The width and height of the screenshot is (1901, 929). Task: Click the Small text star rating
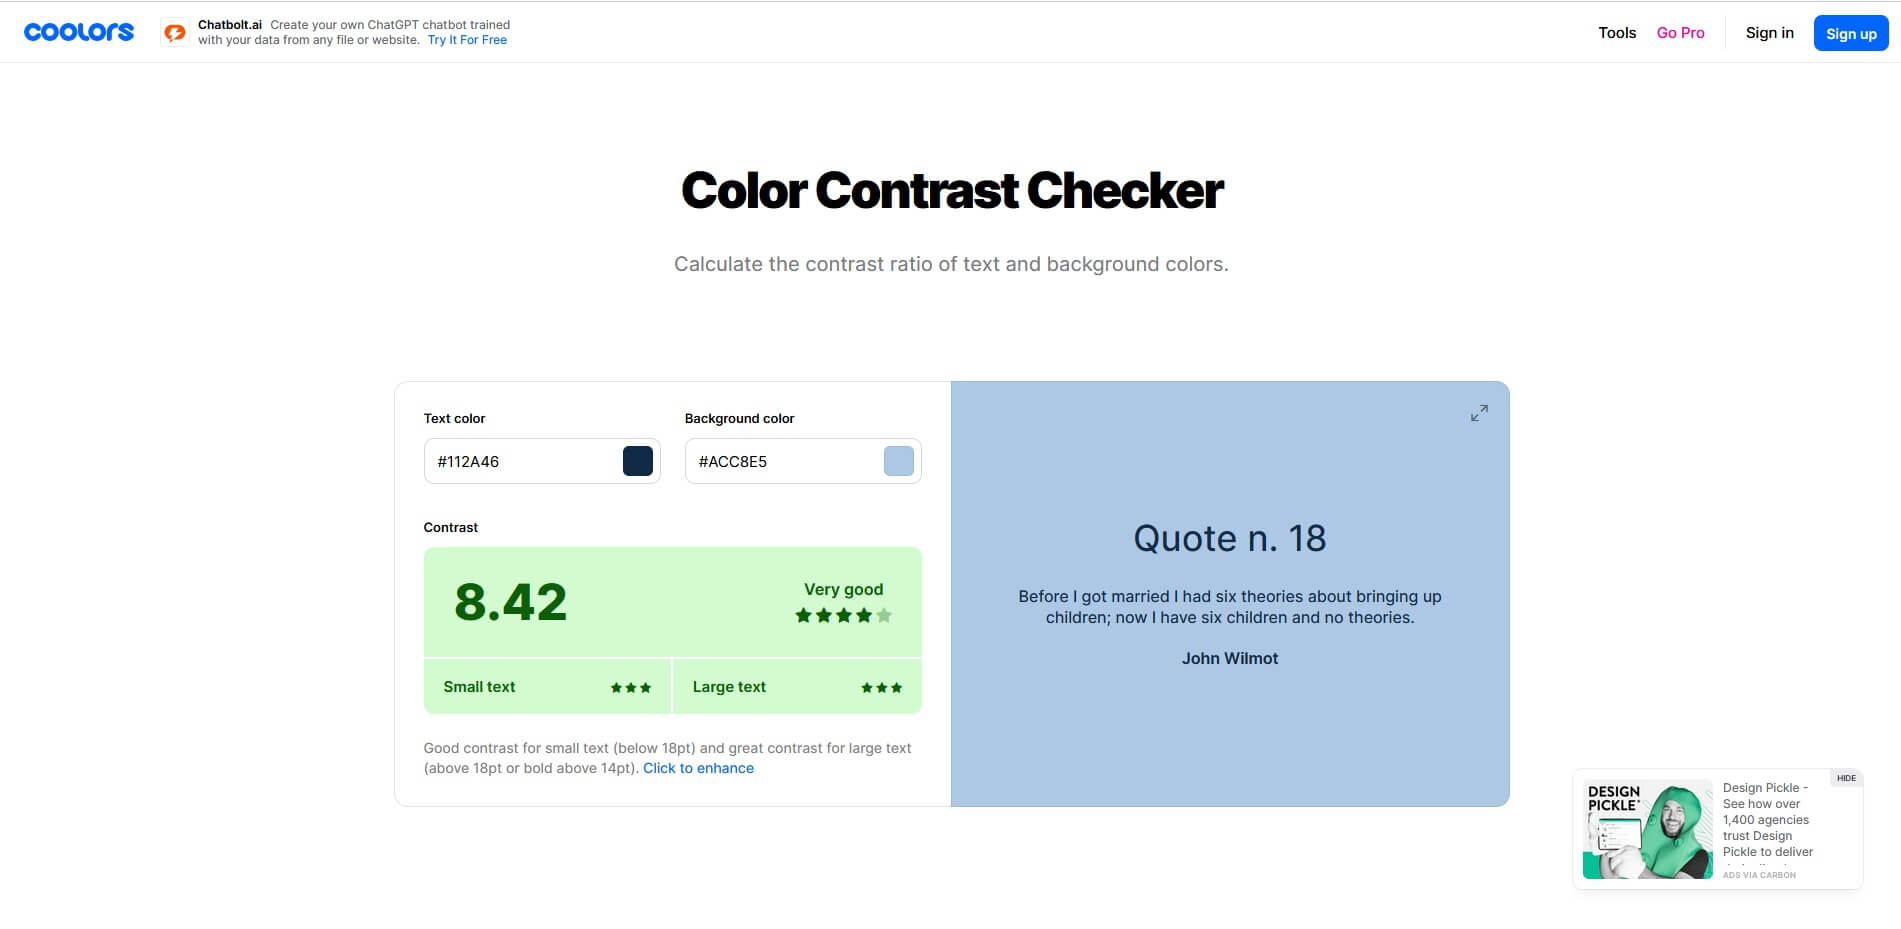pyautogui.click(x=631, y=688)
